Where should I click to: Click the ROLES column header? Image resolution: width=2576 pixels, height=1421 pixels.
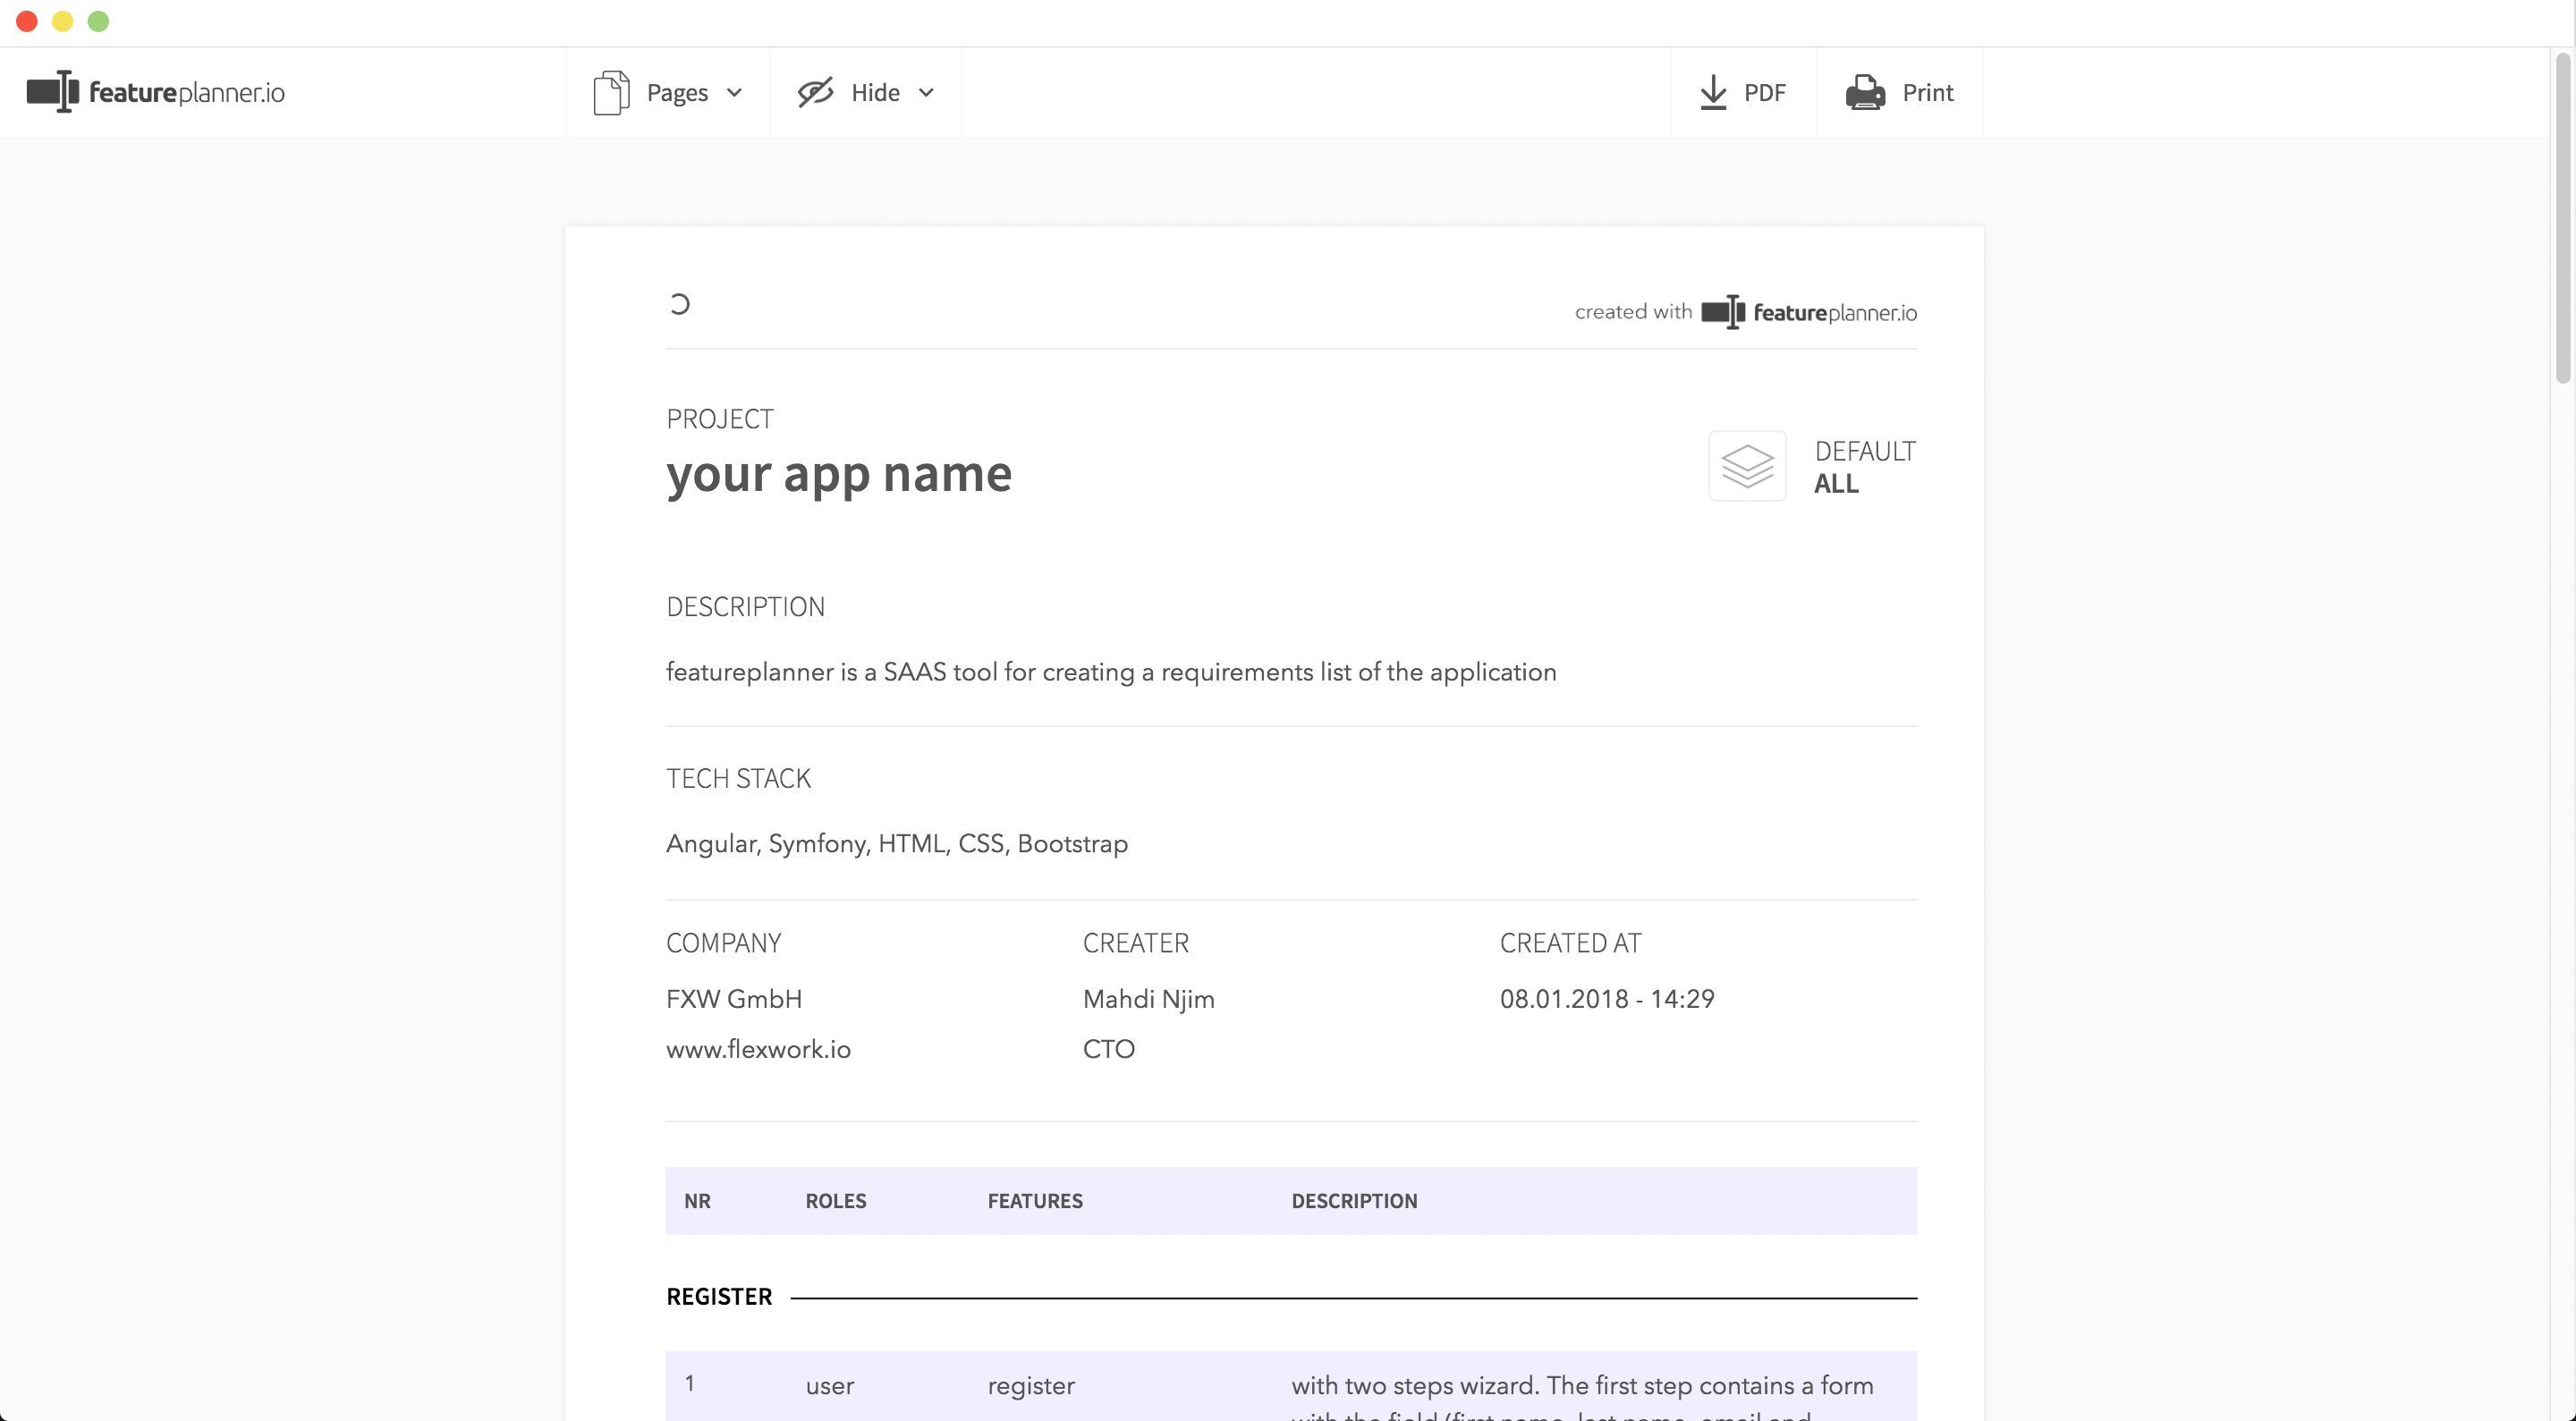pyautogui.click(x=835, y=1200)
